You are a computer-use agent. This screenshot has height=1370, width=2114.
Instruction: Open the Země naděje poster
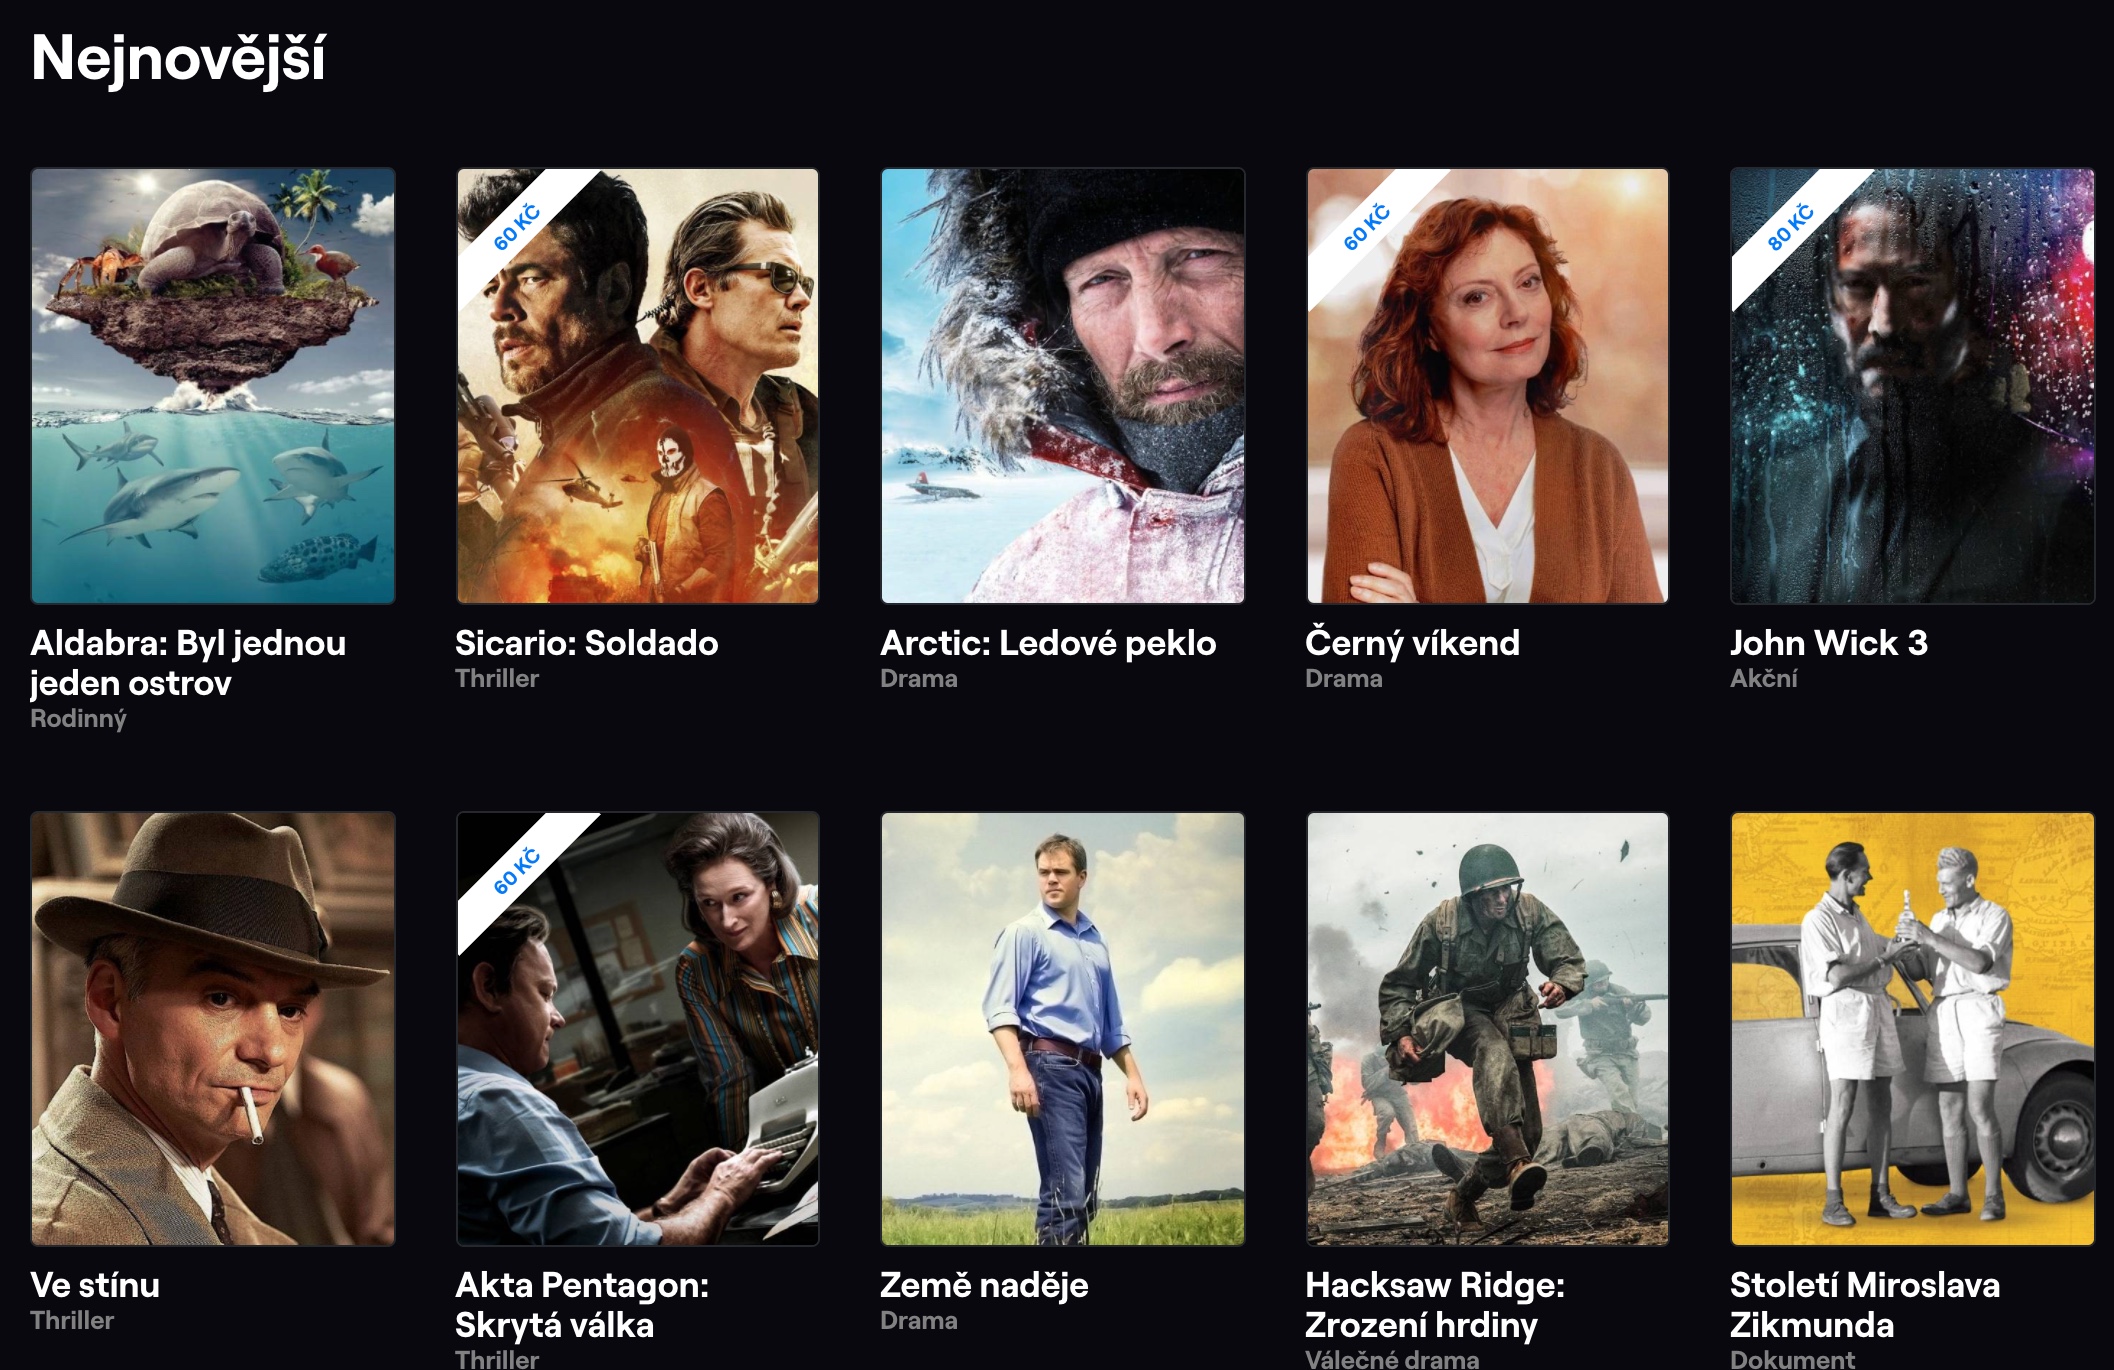tap(1063, 1029)
